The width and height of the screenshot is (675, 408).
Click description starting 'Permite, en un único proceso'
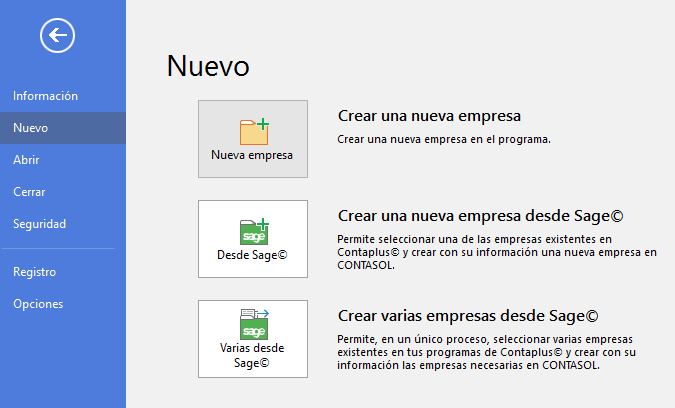tap(486, 352)
